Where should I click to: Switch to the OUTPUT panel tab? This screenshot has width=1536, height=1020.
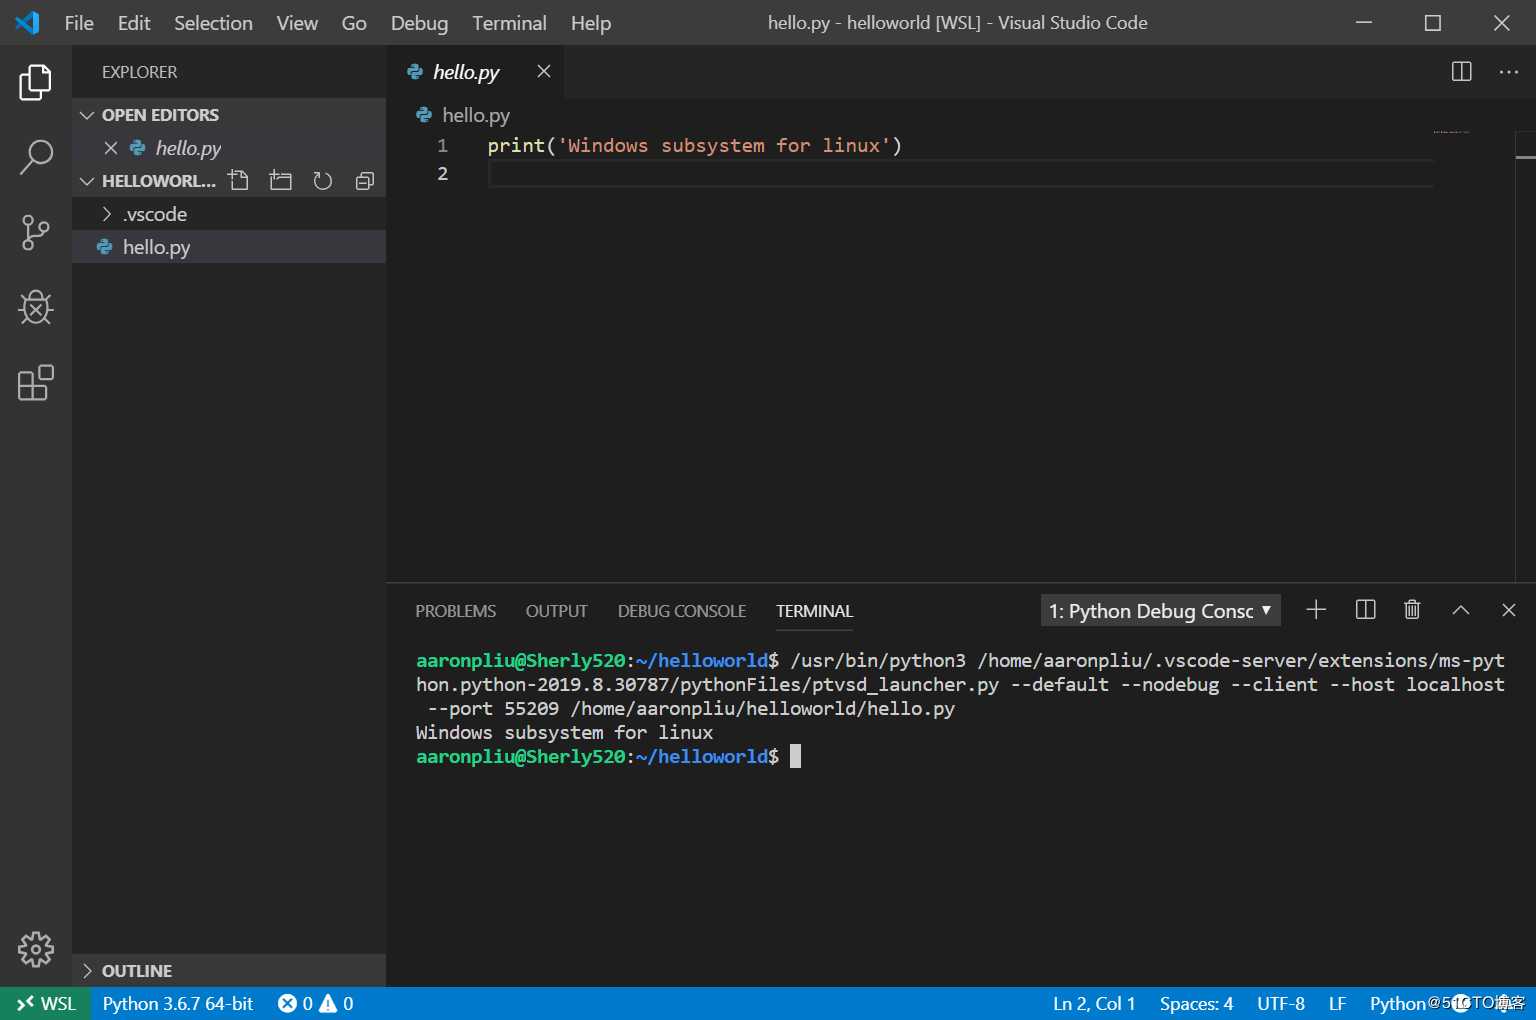click(x=557, y=611)
